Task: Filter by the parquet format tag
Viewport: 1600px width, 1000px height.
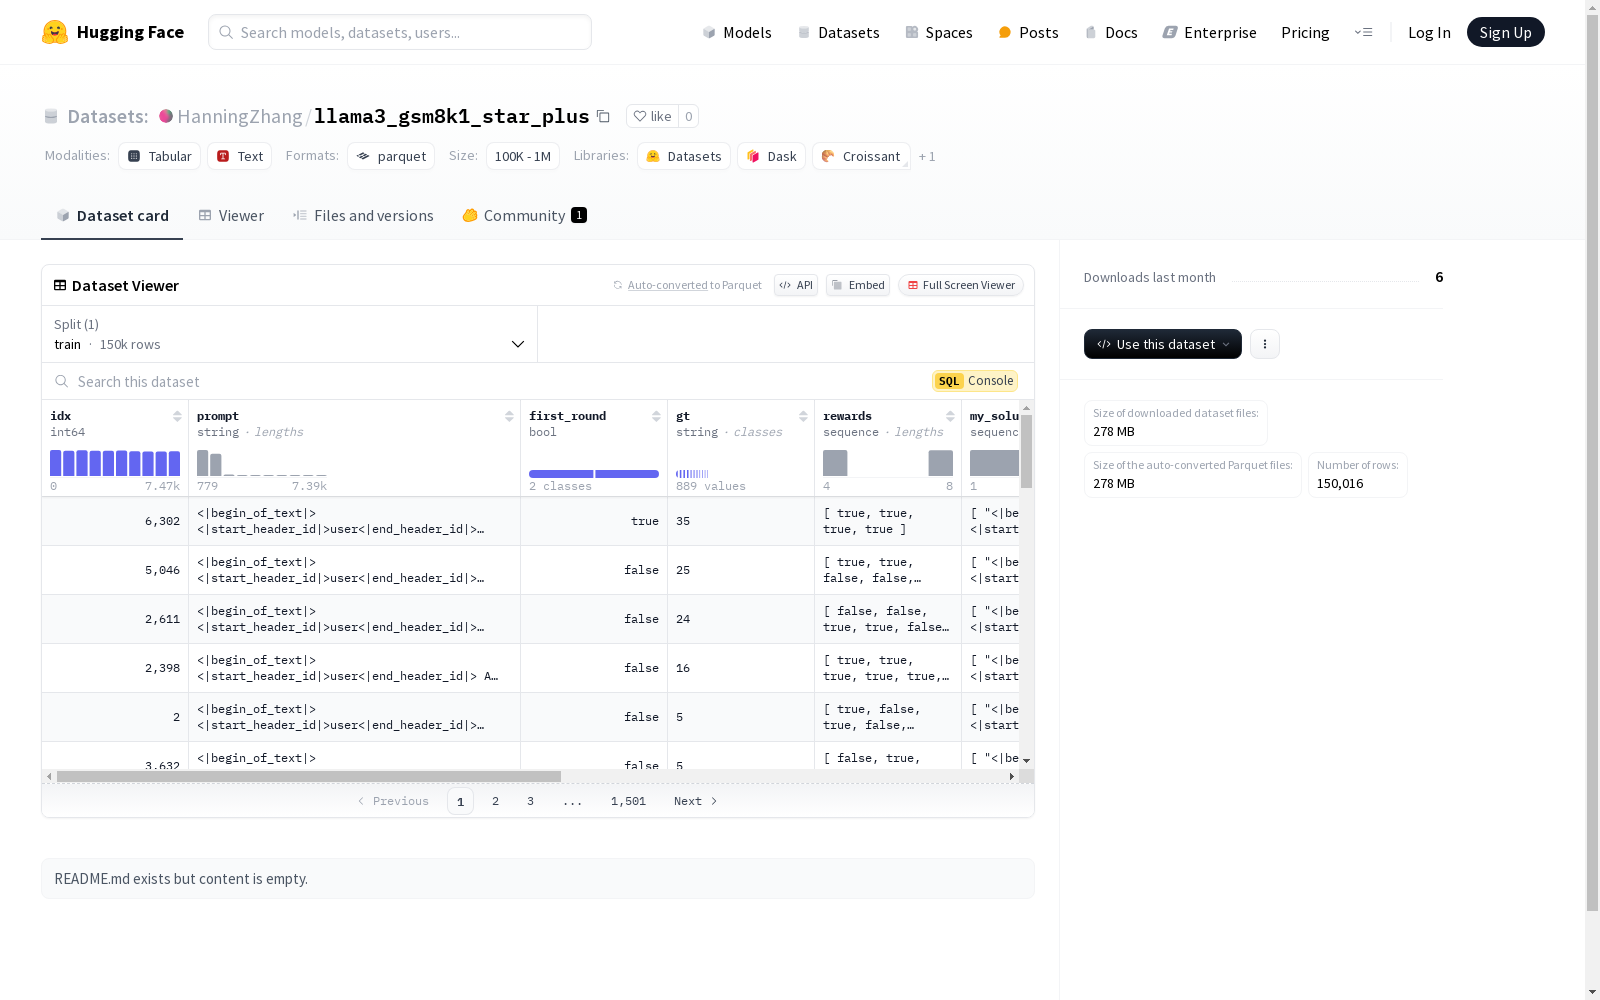Action: 391,156
